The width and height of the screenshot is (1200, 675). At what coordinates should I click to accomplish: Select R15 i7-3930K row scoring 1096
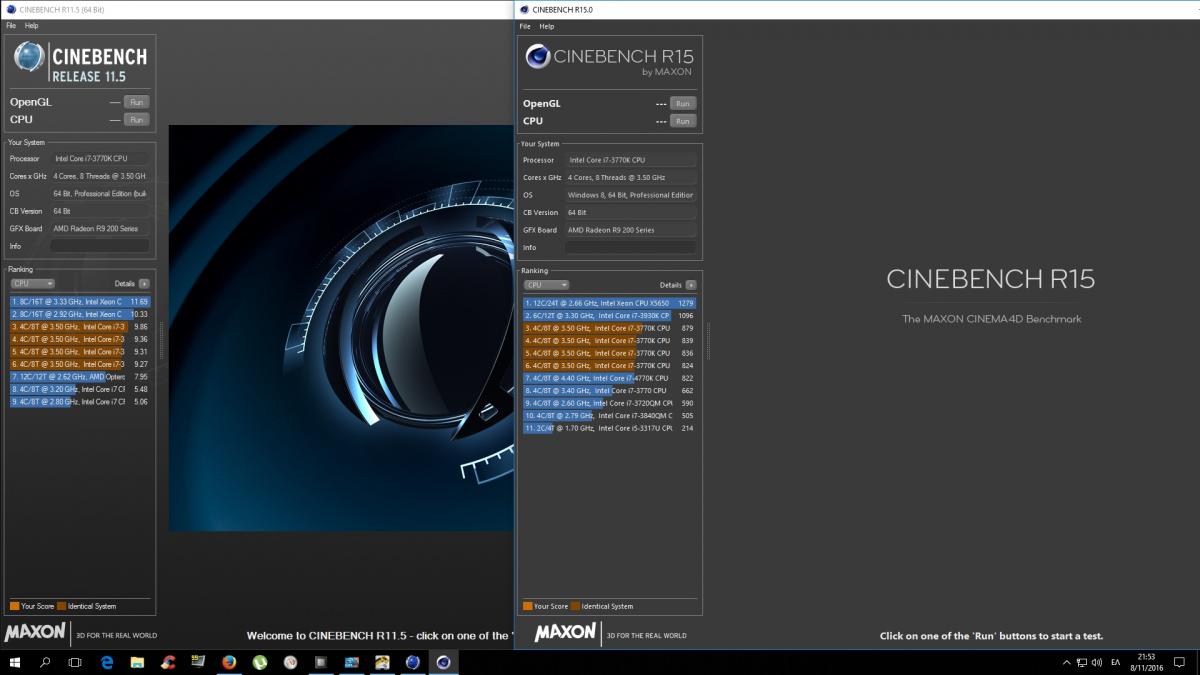tap(609, 315)
